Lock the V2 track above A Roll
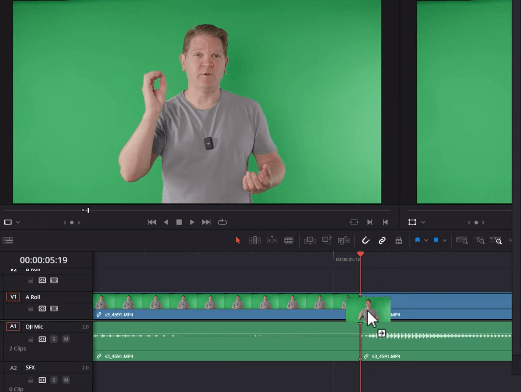Screen dimensions: 521x392 pos(31,280)
